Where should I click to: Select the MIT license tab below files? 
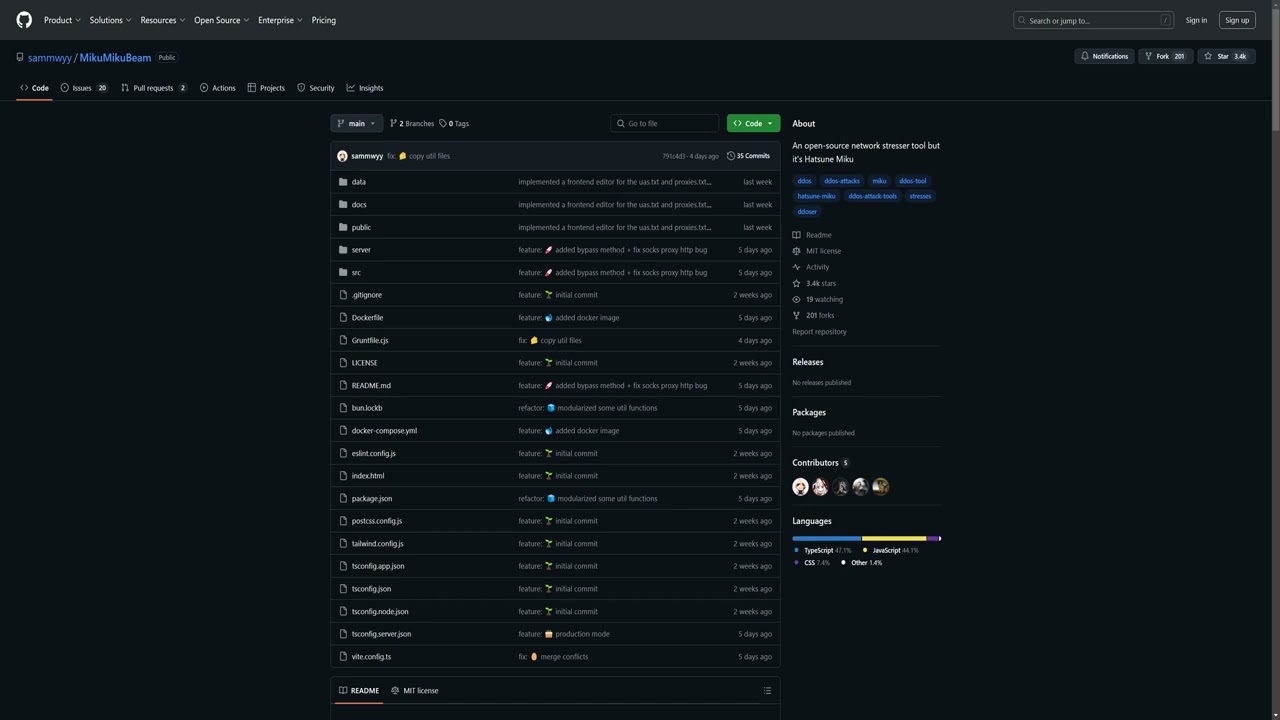[415, 691]
